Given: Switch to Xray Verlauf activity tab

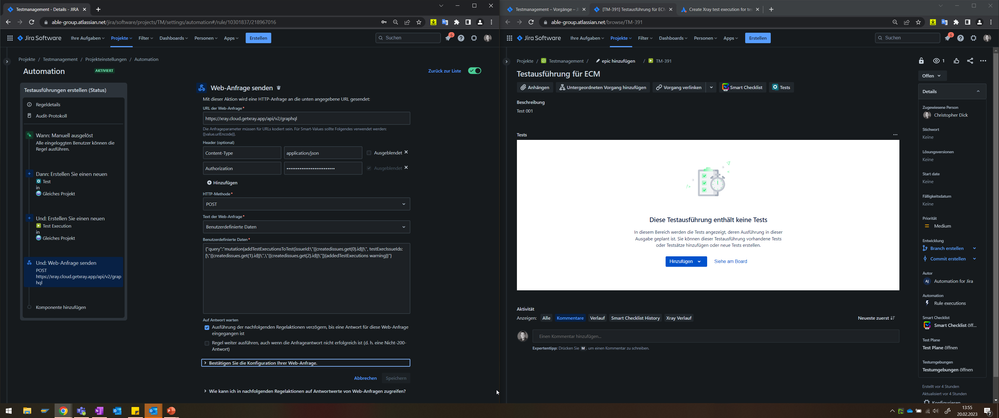Looking at the screenshot, I should point(679,317).
